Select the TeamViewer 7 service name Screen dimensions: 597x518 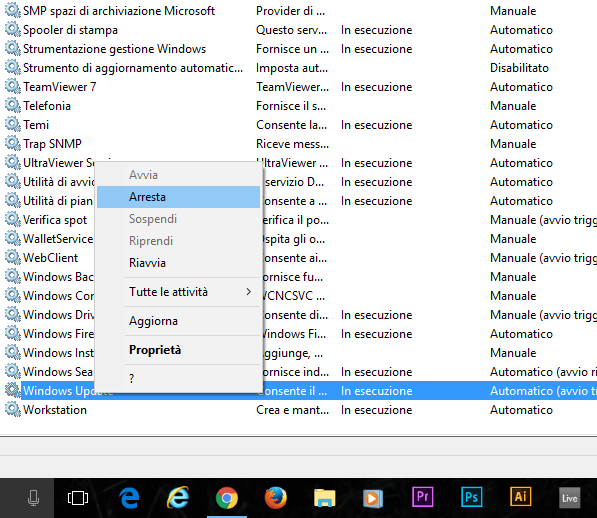coord(59,87)
